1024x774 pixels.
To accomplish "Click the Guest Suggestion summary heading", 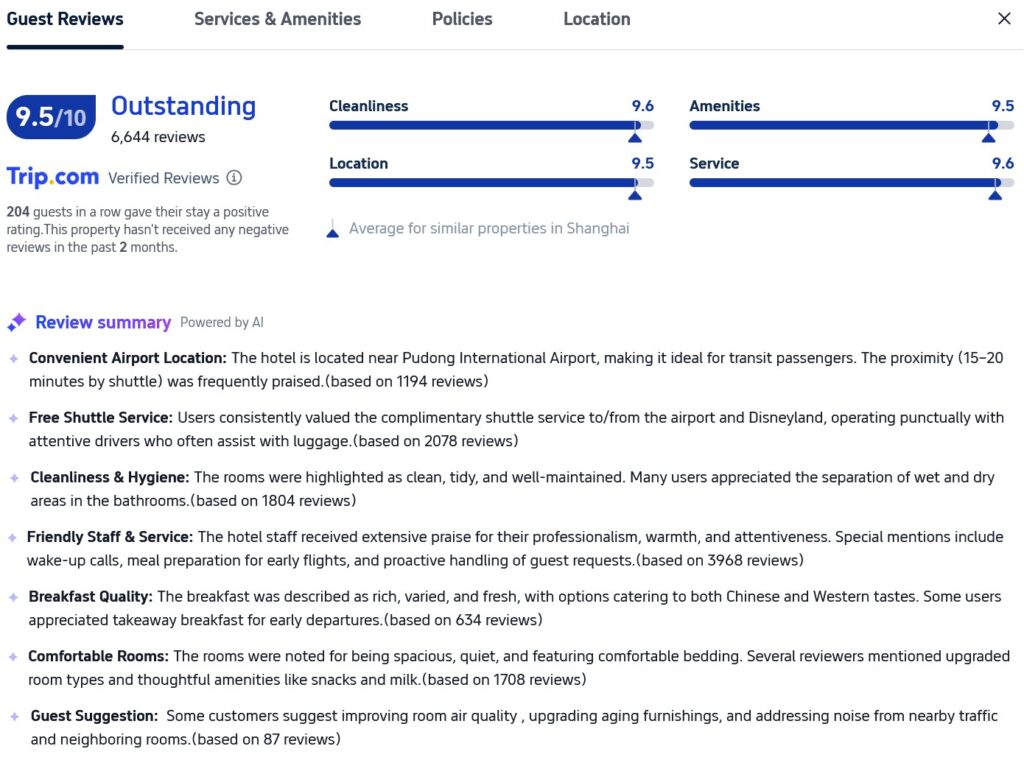I will (94, 716).
